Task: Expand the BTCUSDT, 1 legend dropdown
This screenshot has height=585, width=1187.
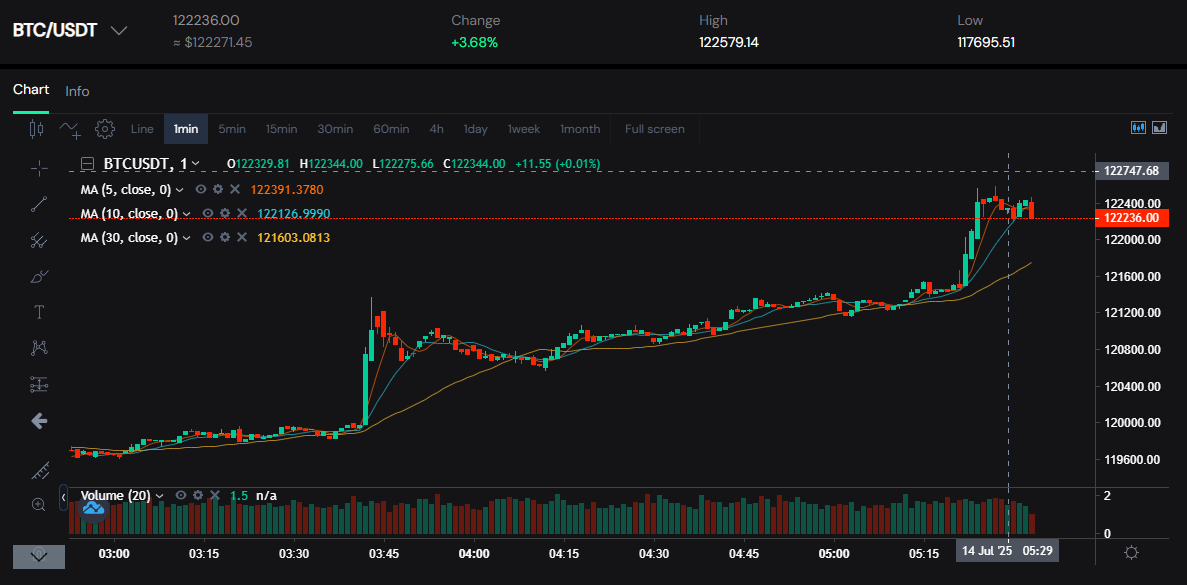Action: [x=196, y=163]
